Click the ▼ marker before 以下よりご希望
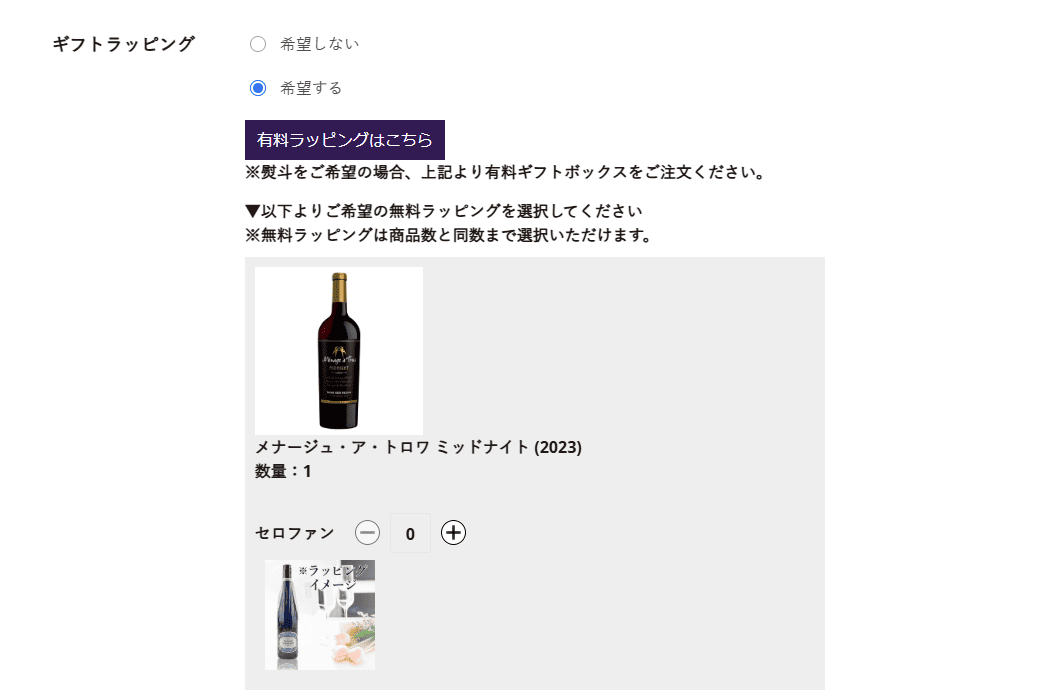The width and height of the screenshot is (1052, 690). coord(253,211)
